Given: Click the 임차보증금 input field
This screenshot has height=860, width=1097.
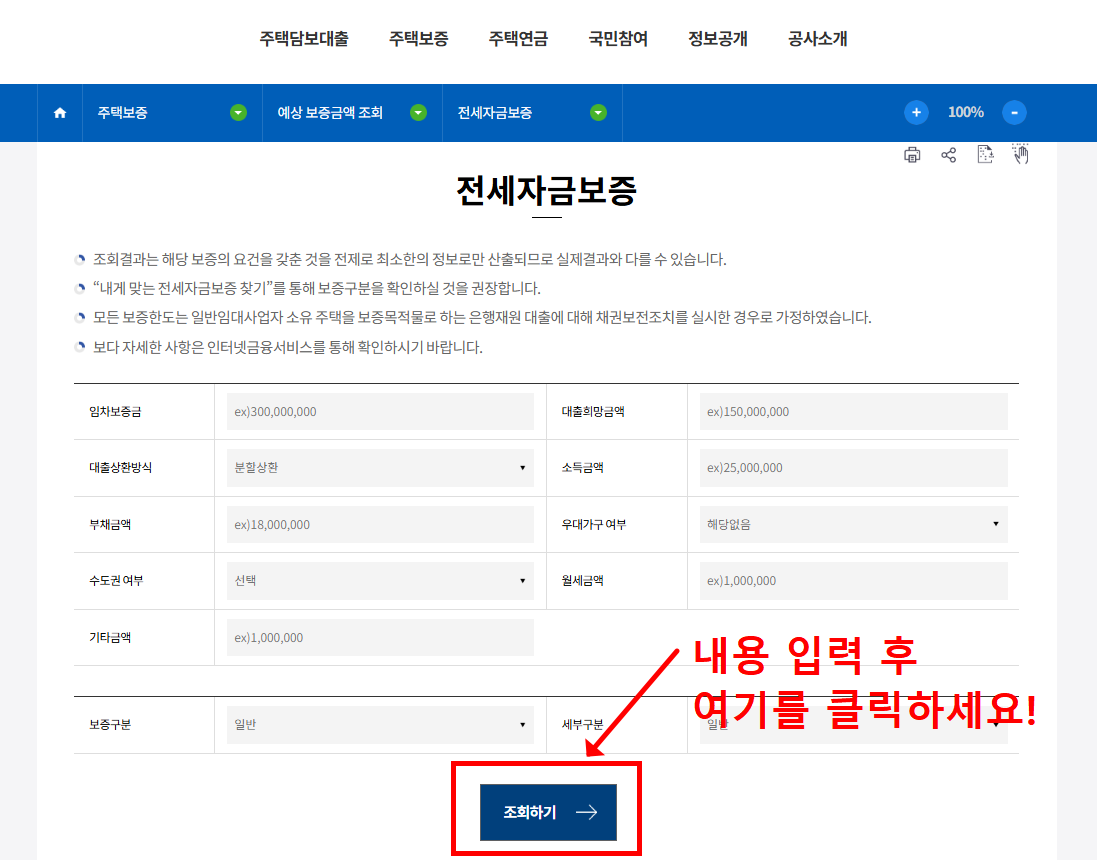Looking at the screenshot, I should [380, 410].
